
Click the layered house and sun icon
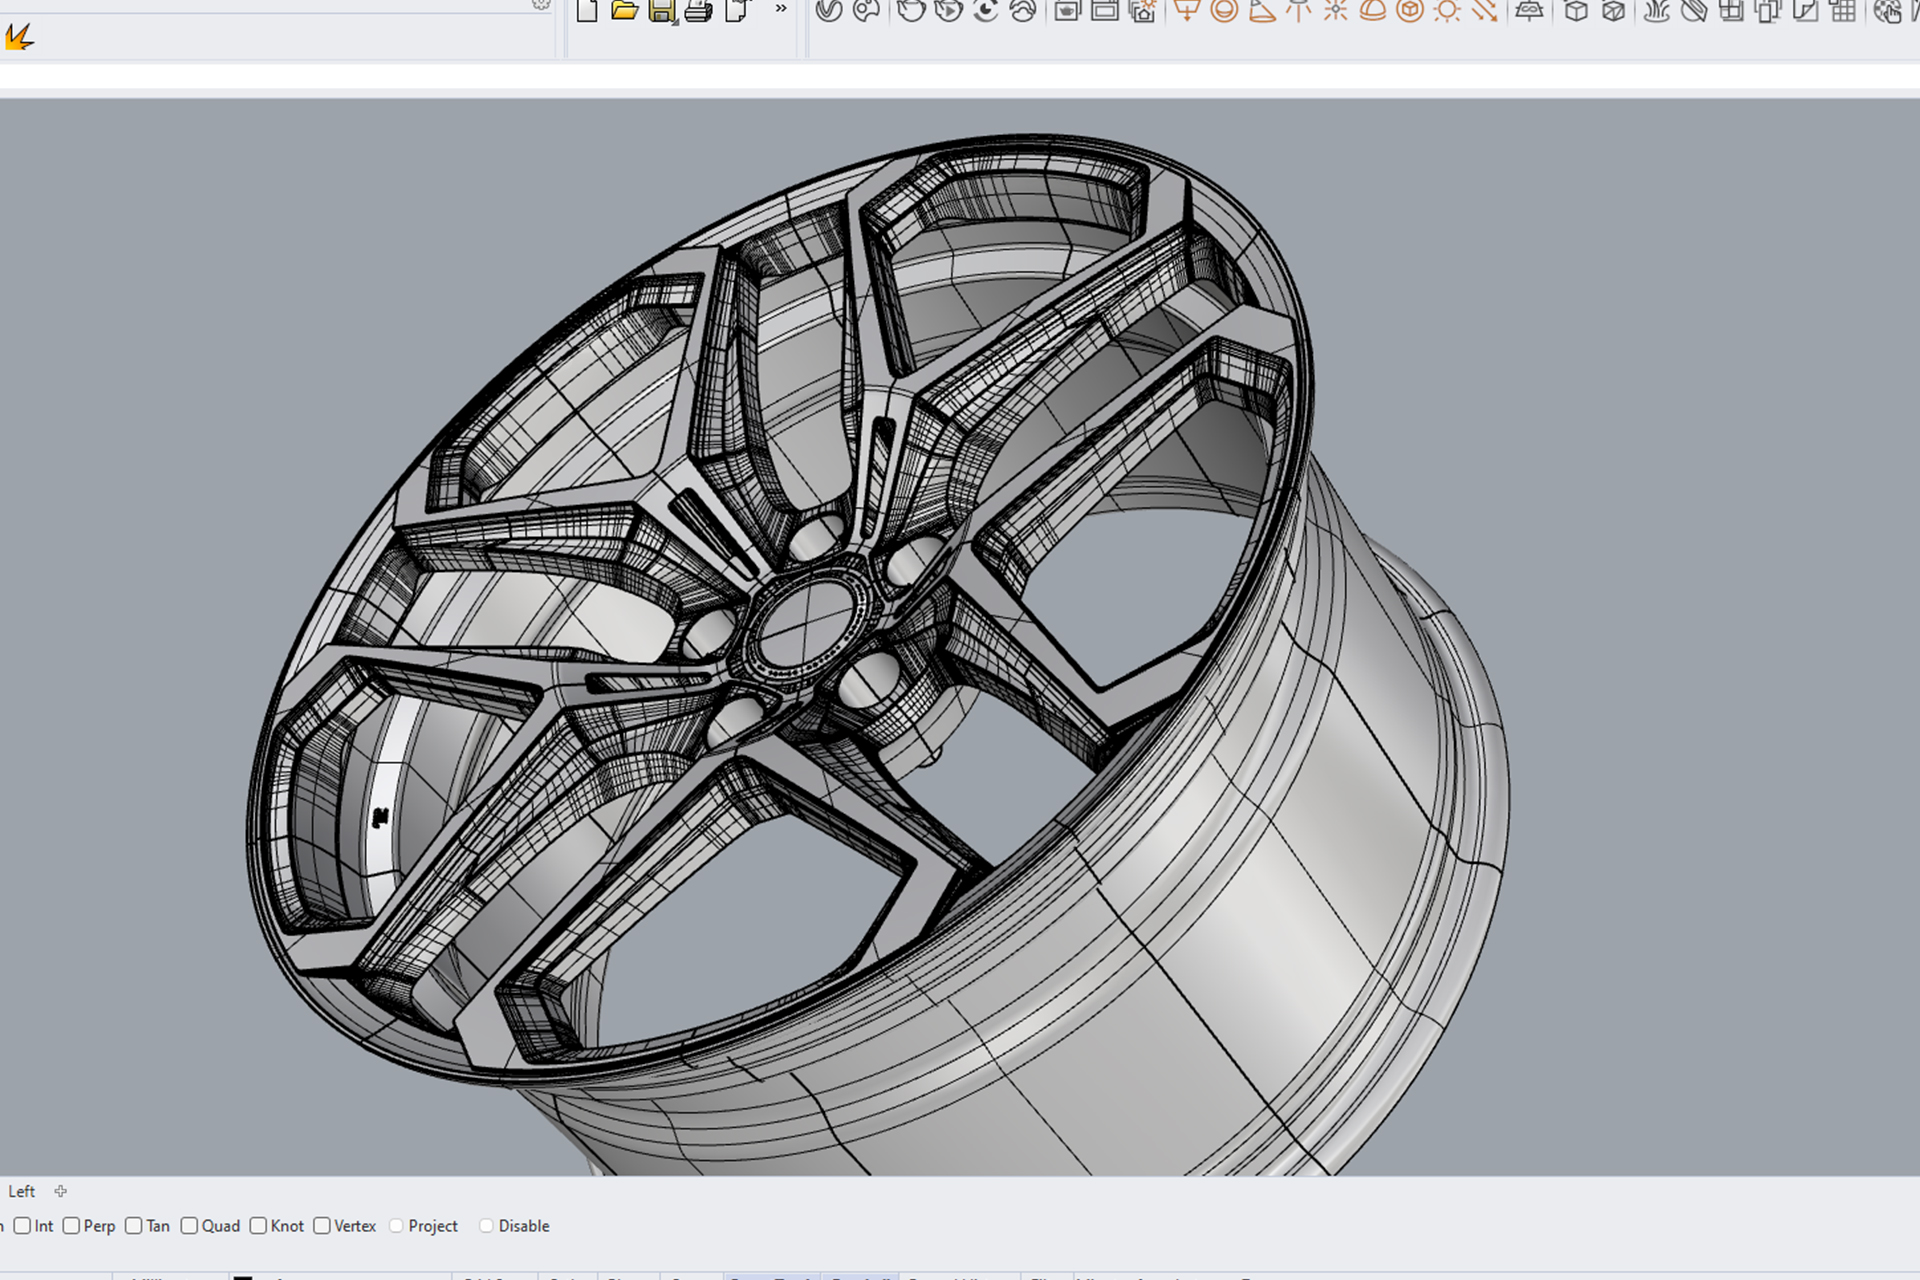click(x=1143, y=10)
